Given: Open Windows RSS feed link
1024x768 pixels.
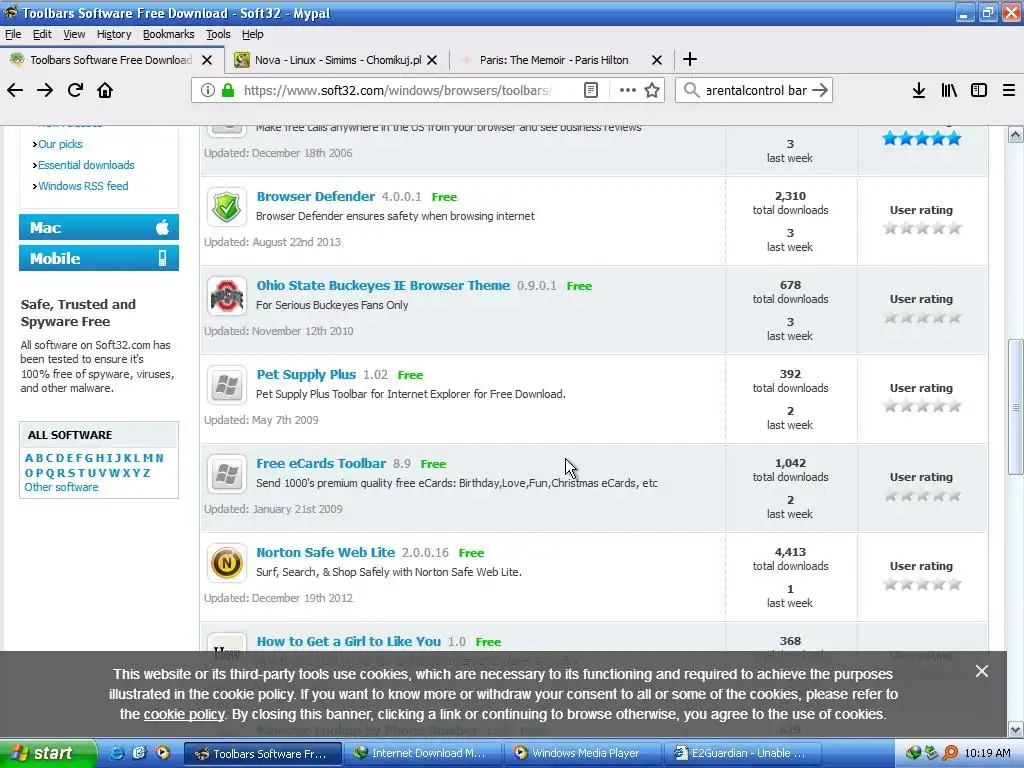Looking at the screenshot, I should [x=83, y=186].
